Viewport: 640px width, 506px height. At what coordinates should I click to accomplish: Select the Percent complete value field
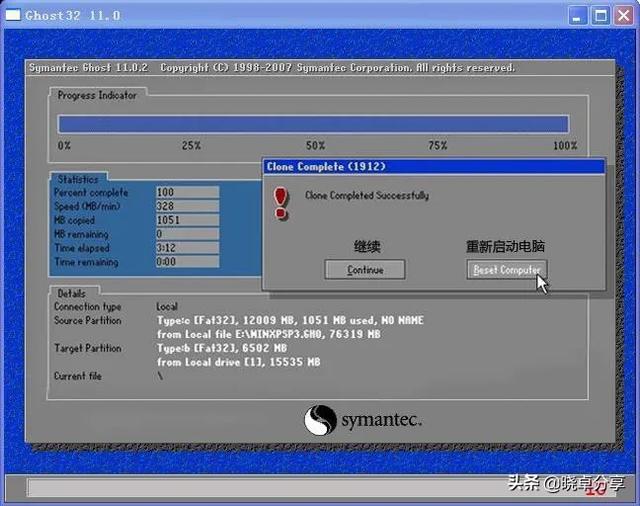click(x=187, y=192)
